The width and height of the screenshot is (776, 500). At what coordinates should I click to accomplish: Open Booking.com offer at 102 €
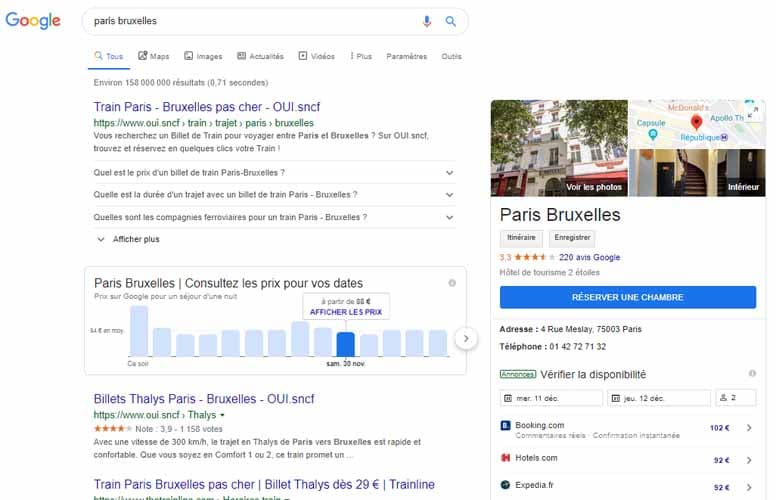tap(628, 429)
